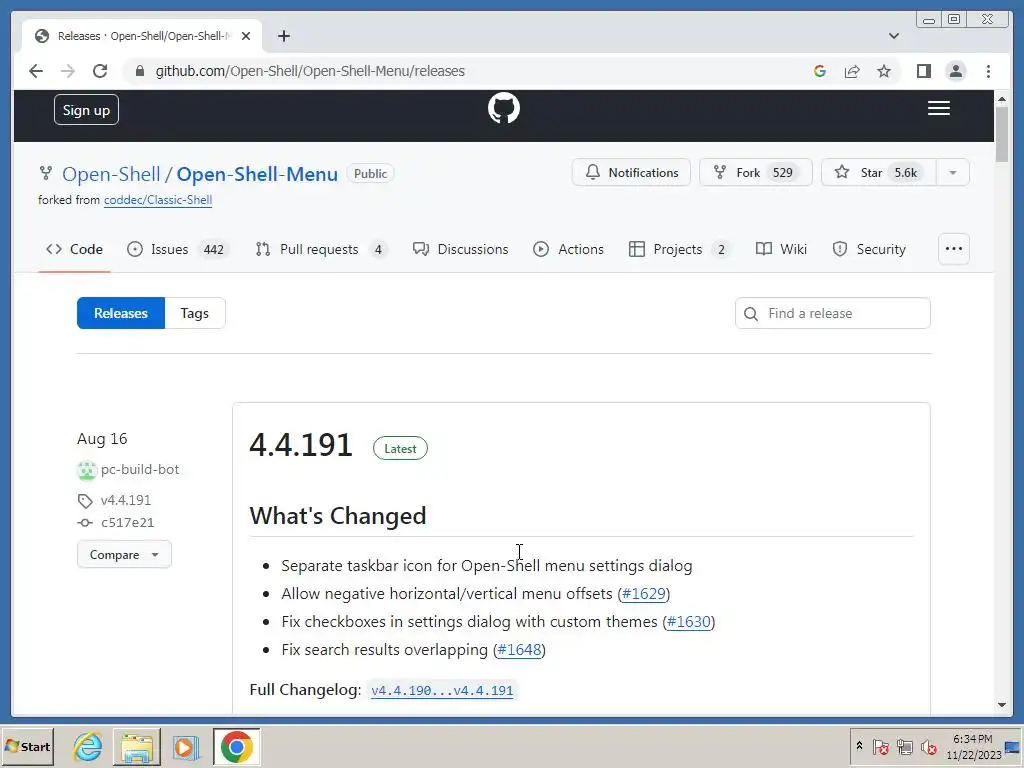Open Internet Explorer from taskbar
This screenshot has height=768, width=1024.
click(87, 746)
